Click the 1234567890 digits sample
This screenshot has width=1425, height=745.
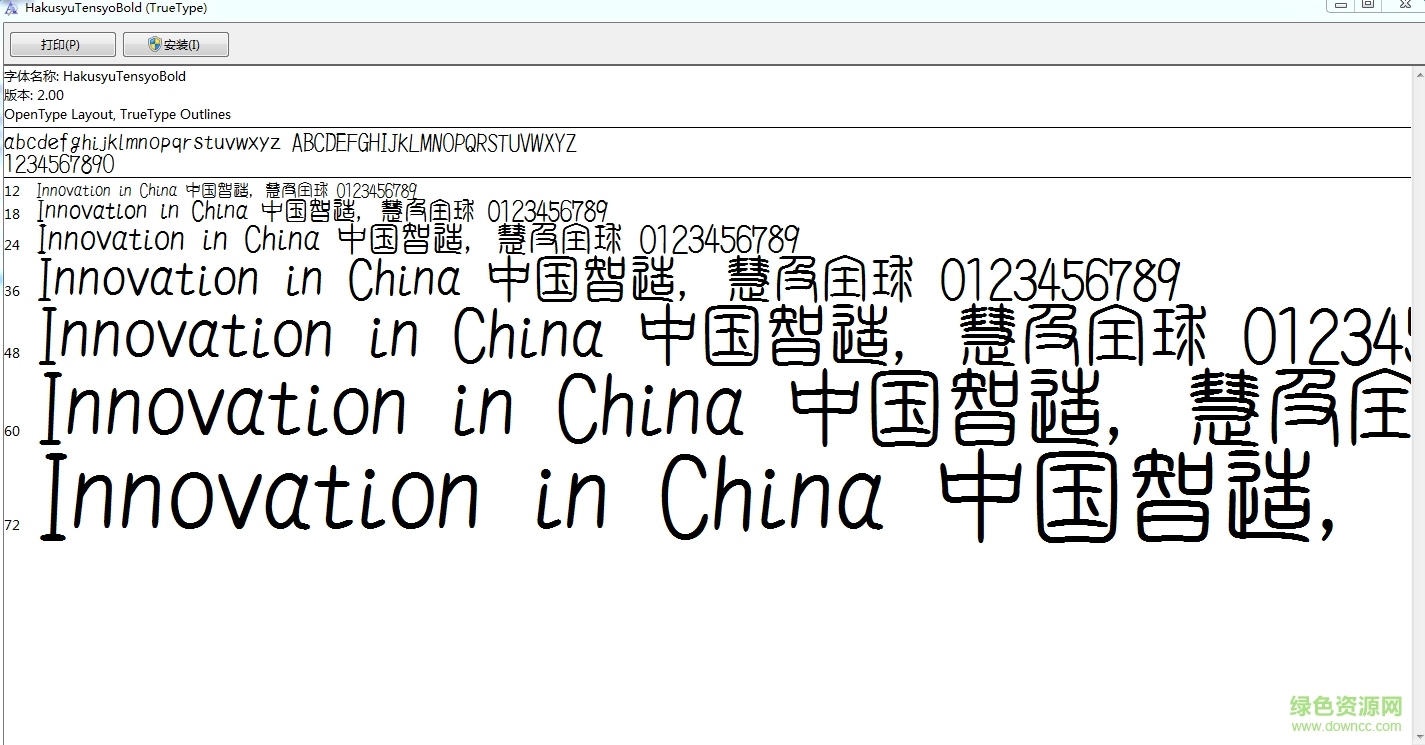(x=60, y=163)
